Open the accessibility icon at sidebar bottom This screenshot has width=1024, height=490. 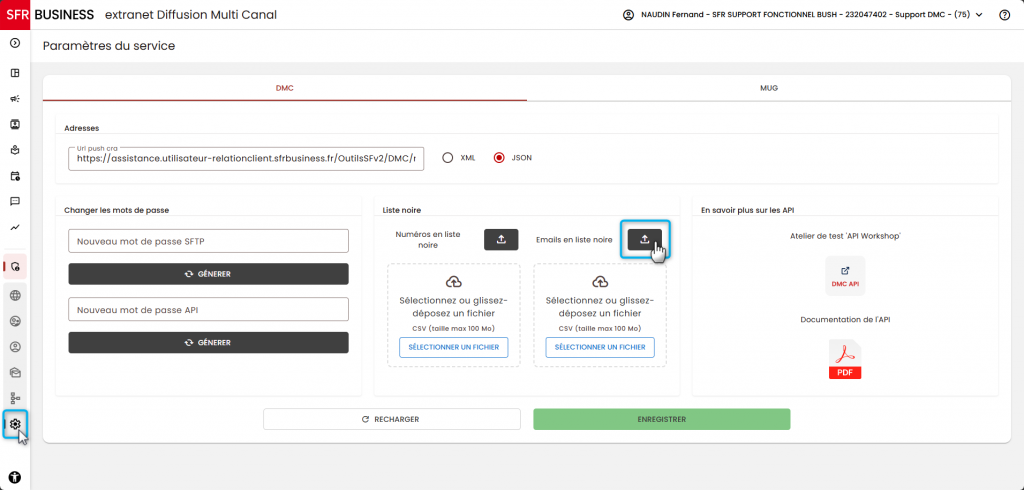pyautogui.click(x=15, y=476)
